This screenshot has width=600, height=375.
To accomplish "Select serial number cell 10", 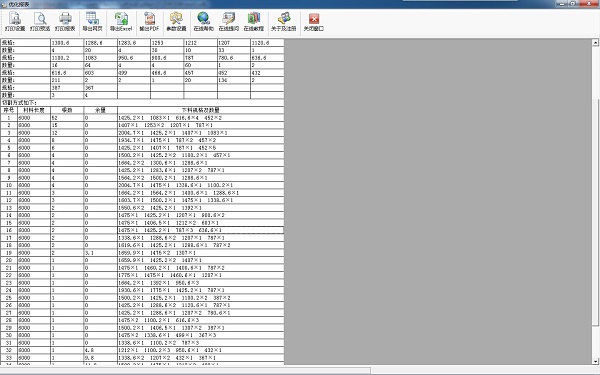I will (9, 185).
